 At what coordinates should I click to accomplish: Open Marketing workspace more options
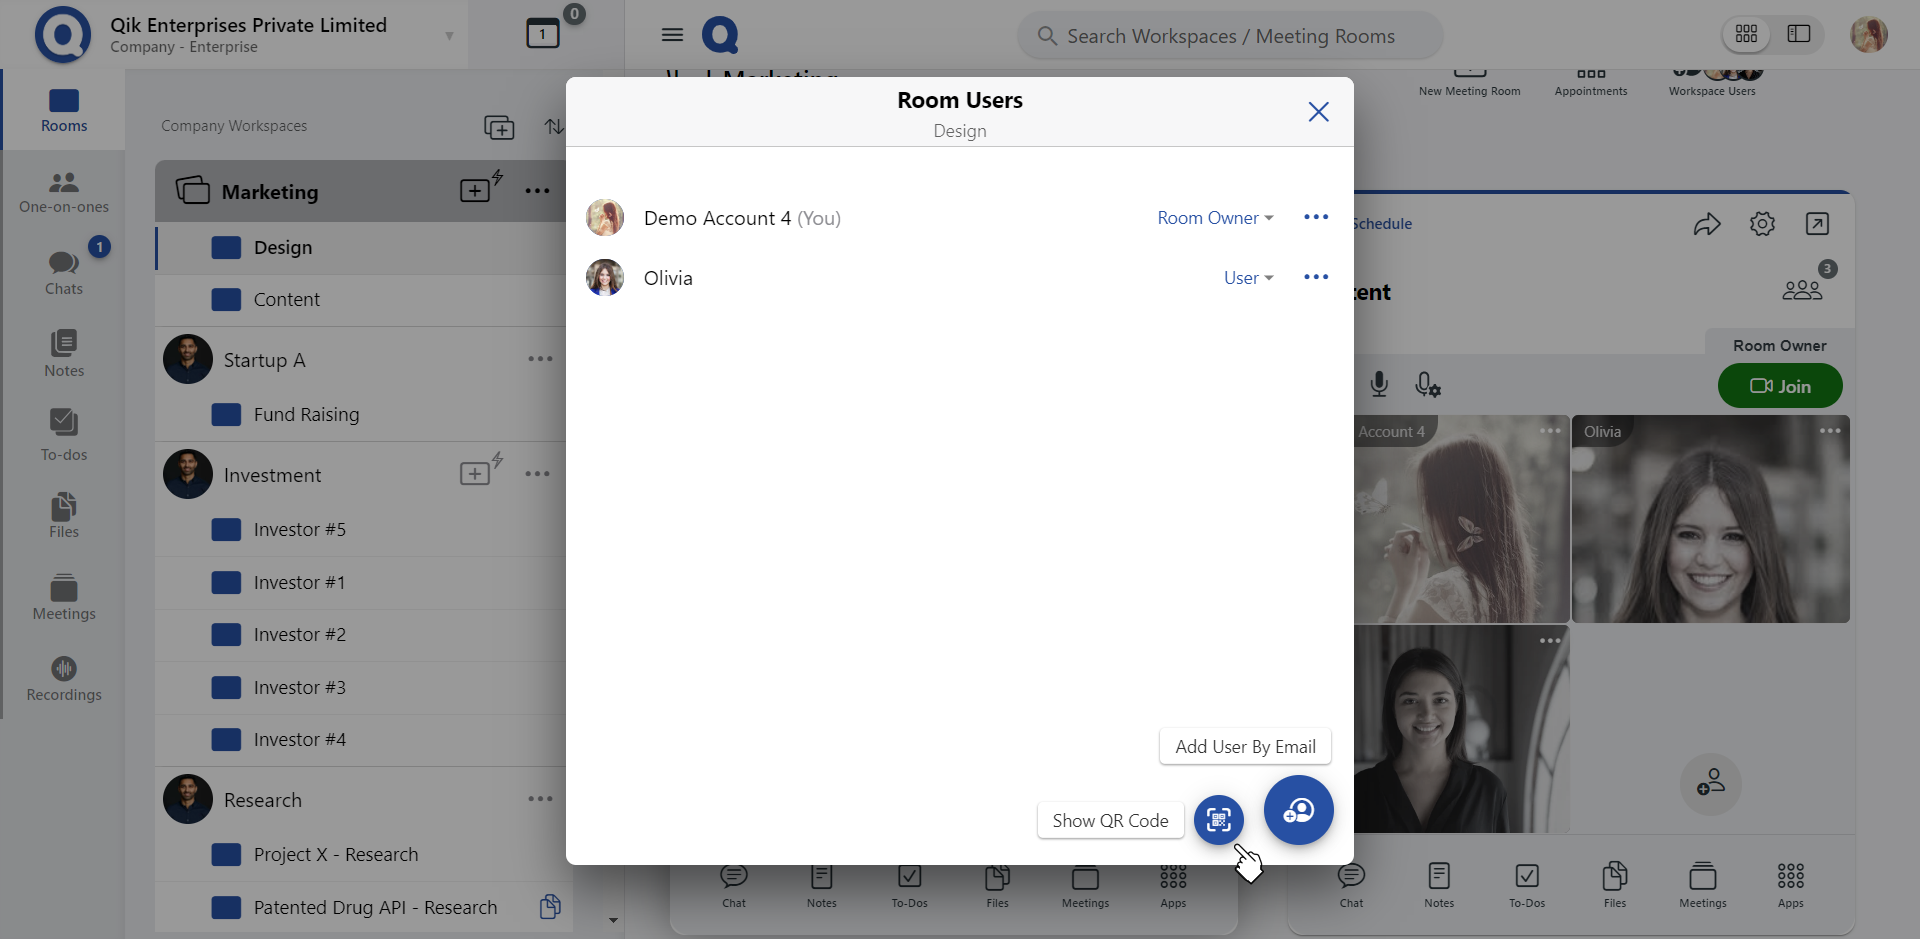(x=538, y=191)
